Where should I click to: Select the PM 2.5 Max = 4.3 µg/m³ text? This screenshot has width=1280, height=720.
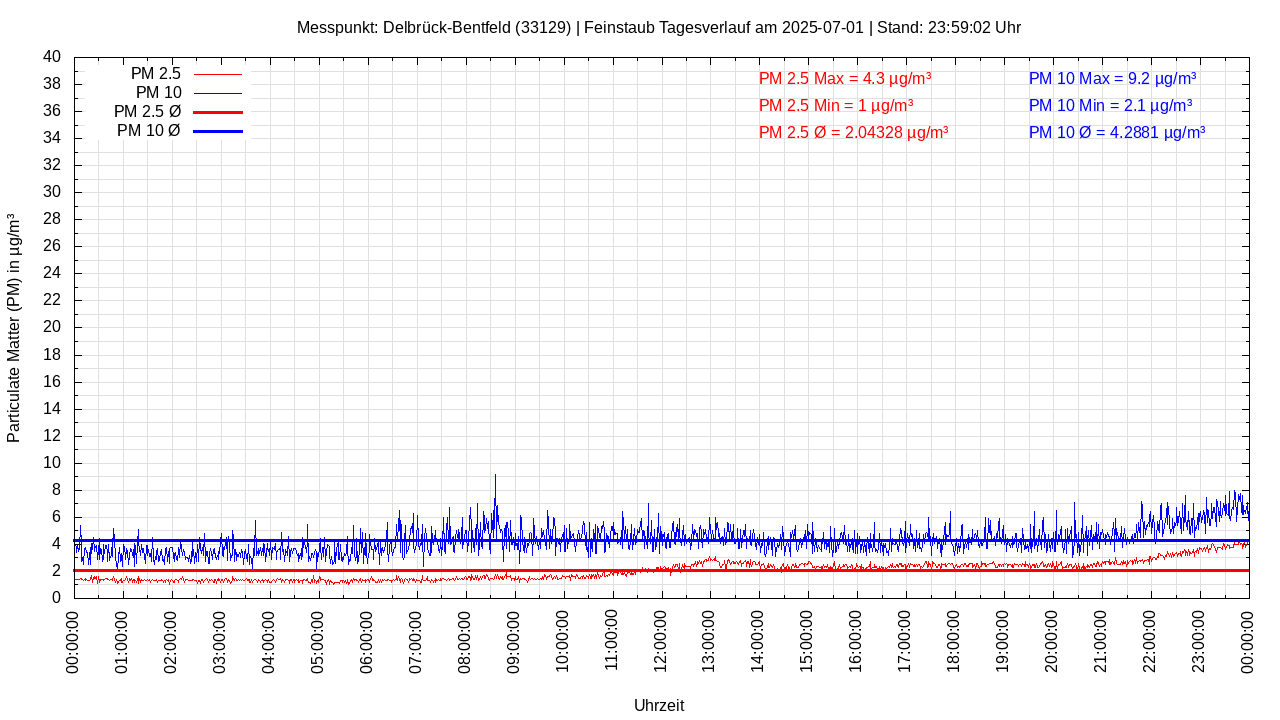click(845, 78)
